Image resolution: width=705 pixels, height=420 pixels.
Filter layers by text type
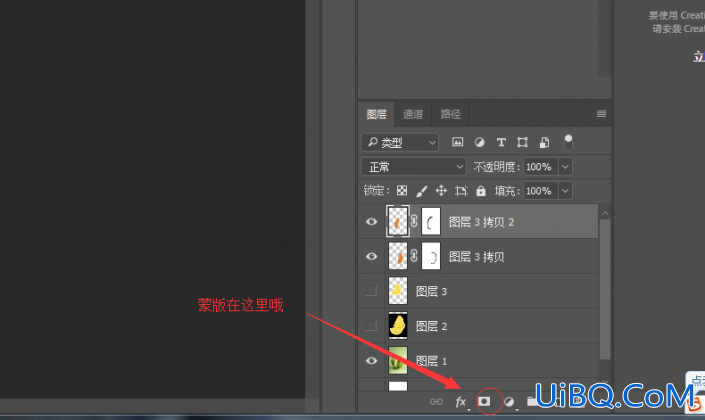(501, 143)
